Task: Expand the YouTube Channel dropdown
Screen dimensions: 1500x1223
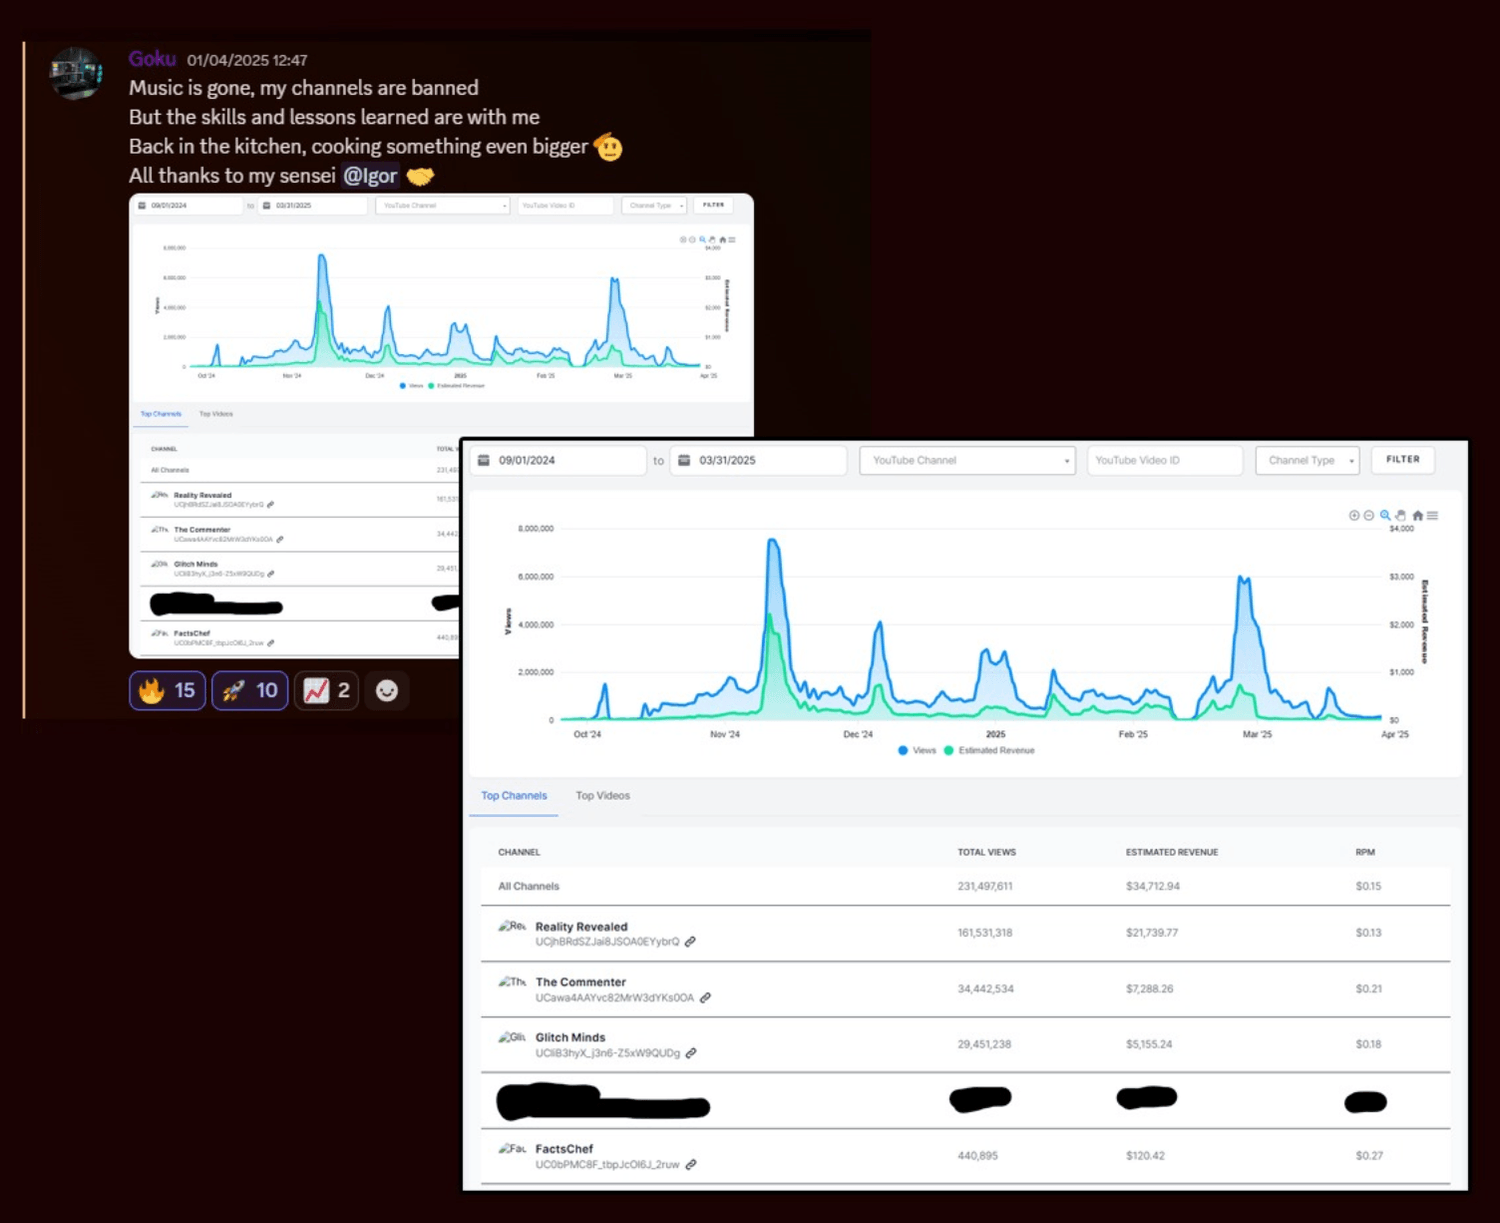Action: (967, 461)
